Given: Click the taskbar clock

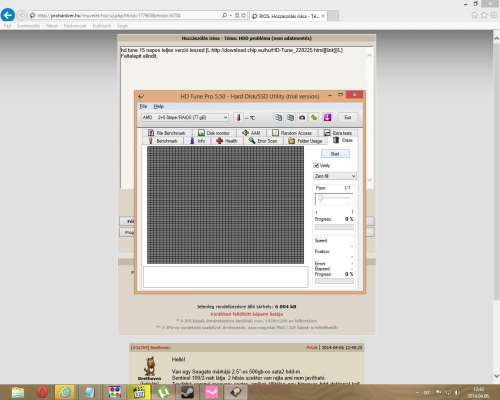Looking at the screenshot, I should pos(478,392).
